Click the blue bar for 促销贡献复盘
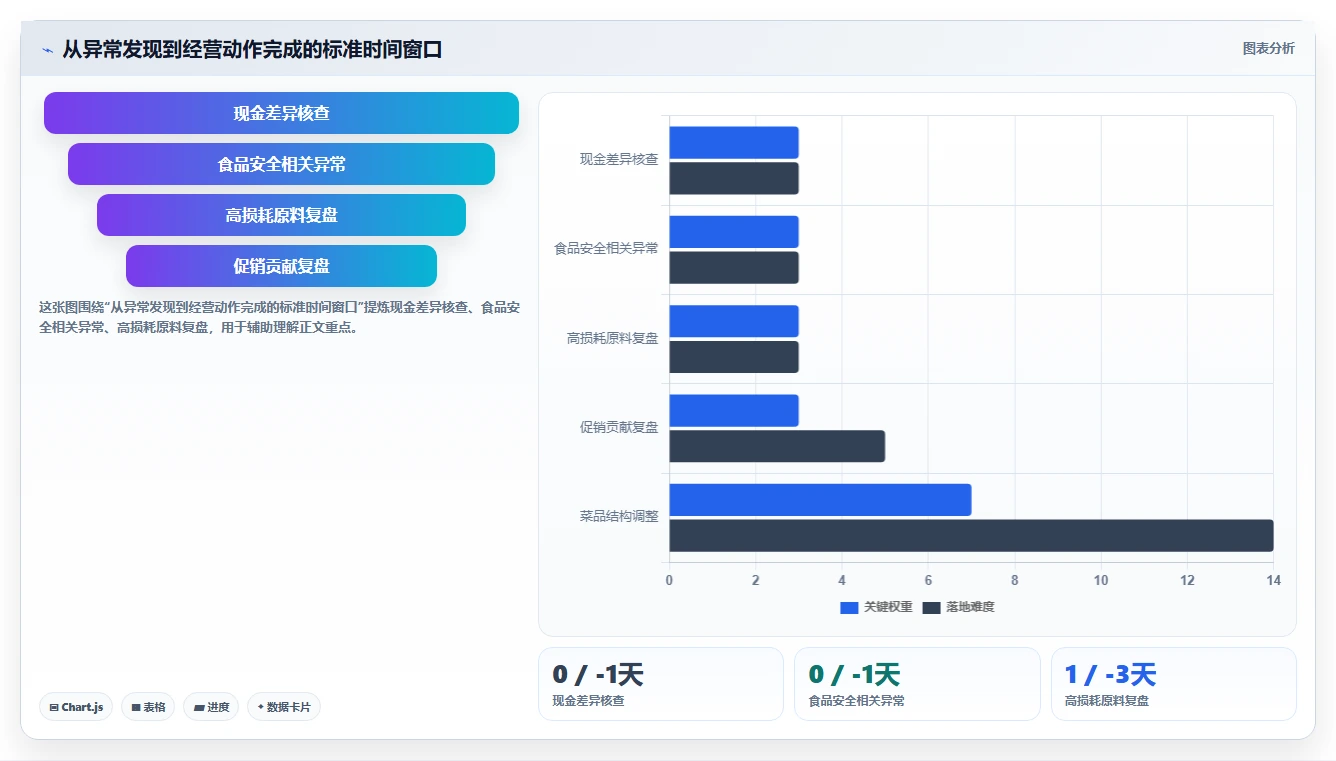The width and height of the screenshot is (1336, 761). (734, 410)
